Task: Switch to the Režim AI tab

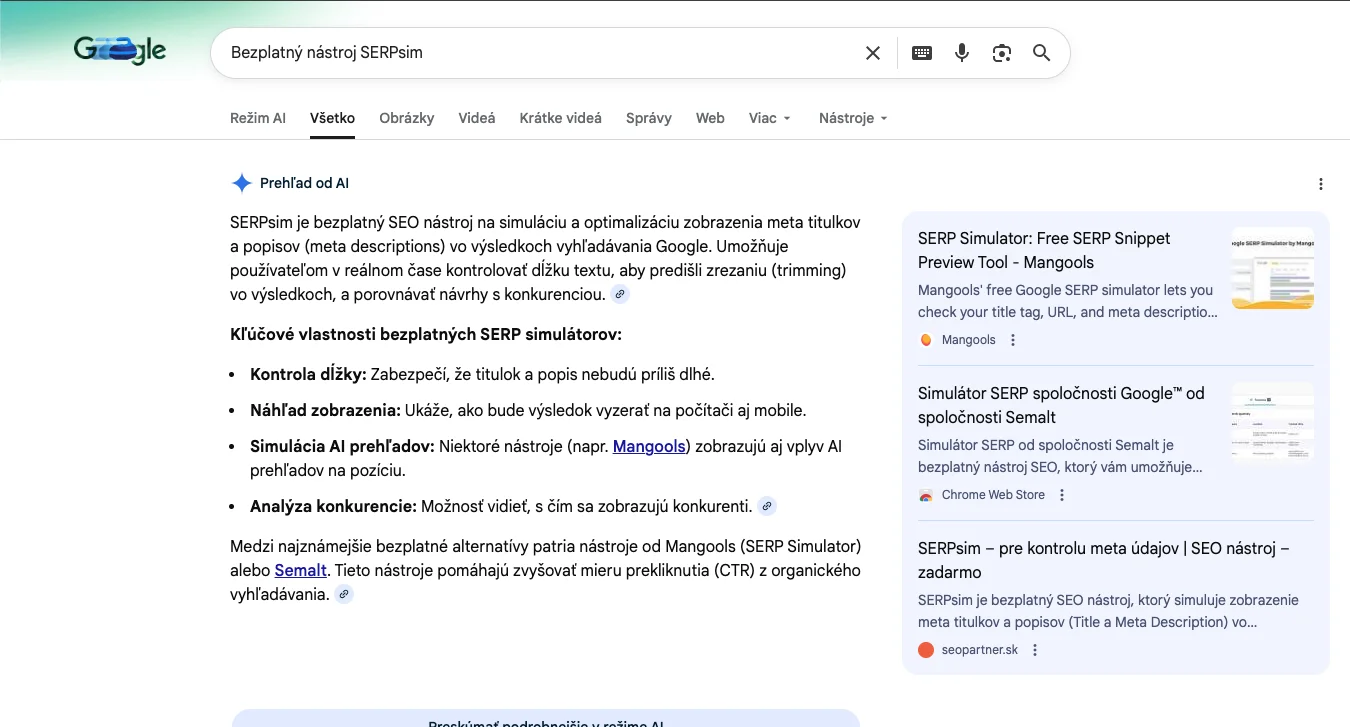Action: click(x=258, y=118)
